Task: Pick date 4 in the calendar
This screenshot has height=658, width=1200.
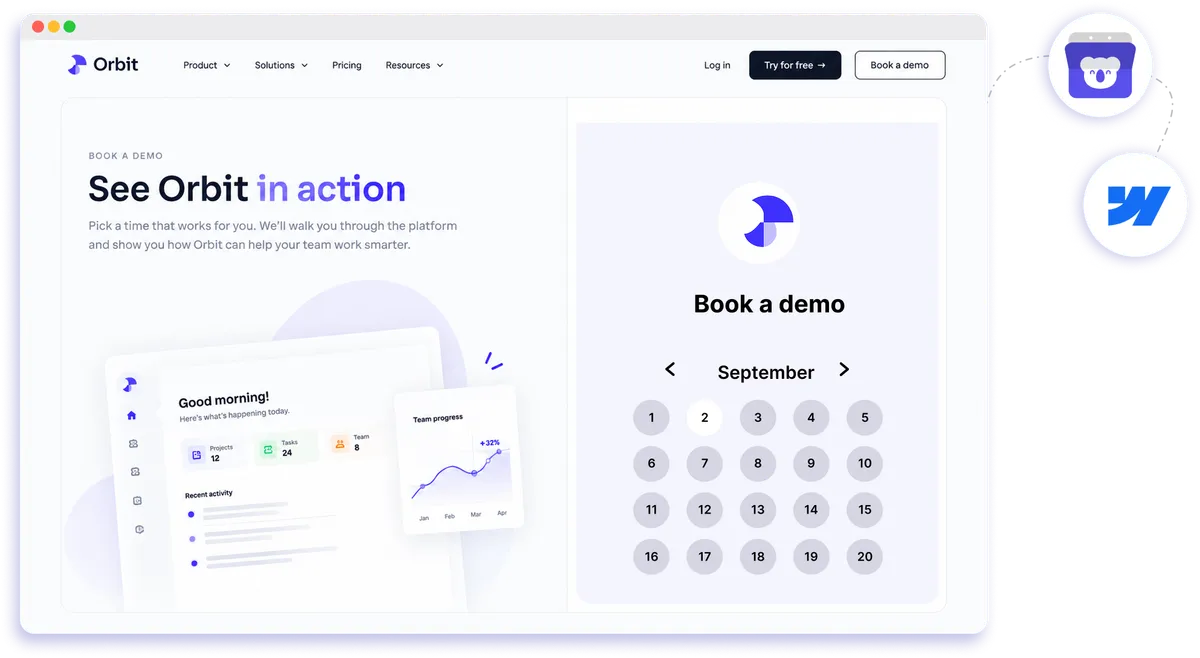Action: (x=811, y=418)
